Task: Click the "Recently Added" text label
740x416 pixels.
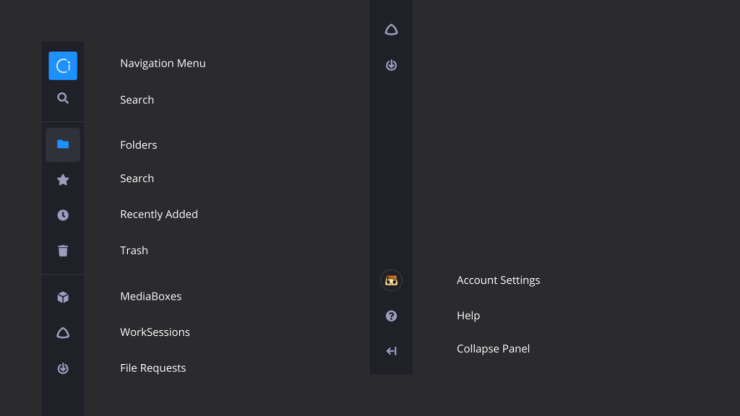Action: click(x=159, y=214)
